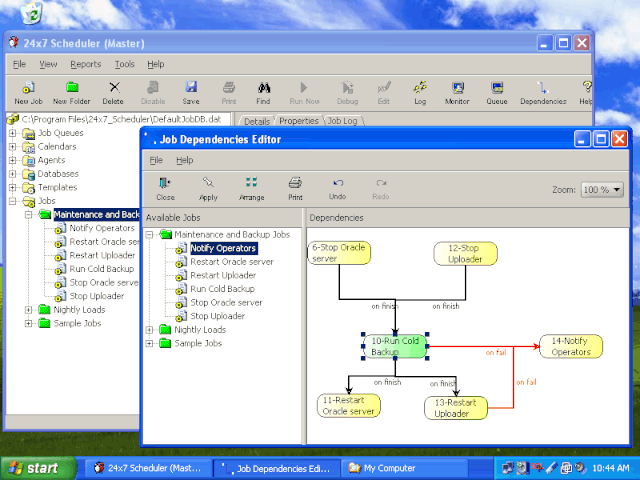Switch to the Details tab
Screen dimensions: 640x480
point(257,121)
